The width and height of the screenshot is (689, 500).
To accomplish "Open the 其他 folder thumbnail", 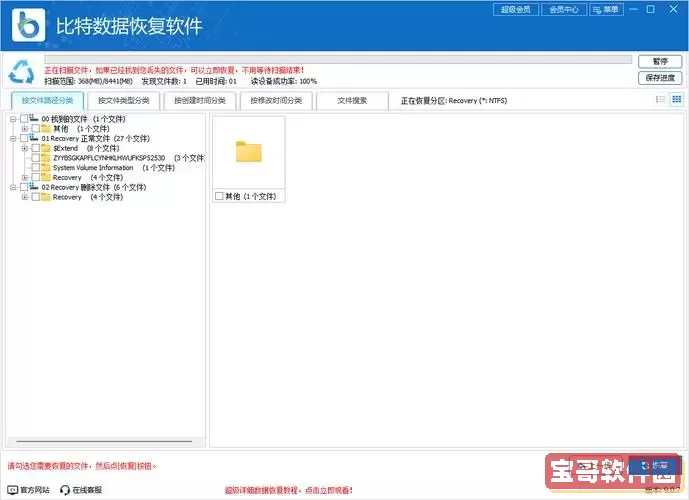I will (249, 152).
